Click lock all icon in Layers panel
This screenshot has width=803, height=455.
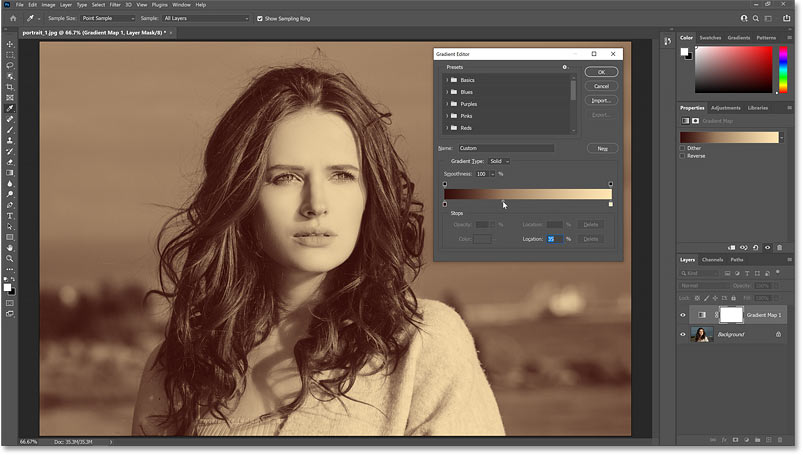coord(733,298)
